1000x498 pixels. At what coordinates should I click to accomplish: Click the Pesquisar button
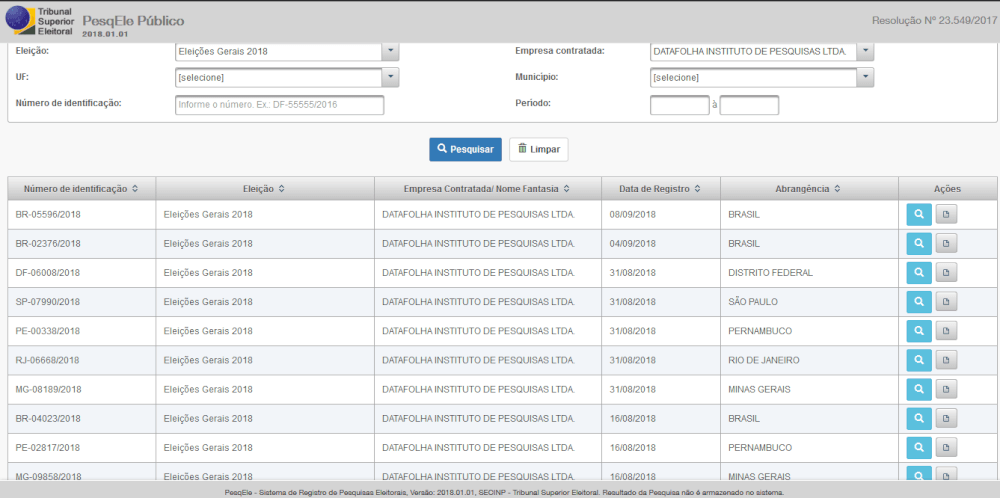466,149
